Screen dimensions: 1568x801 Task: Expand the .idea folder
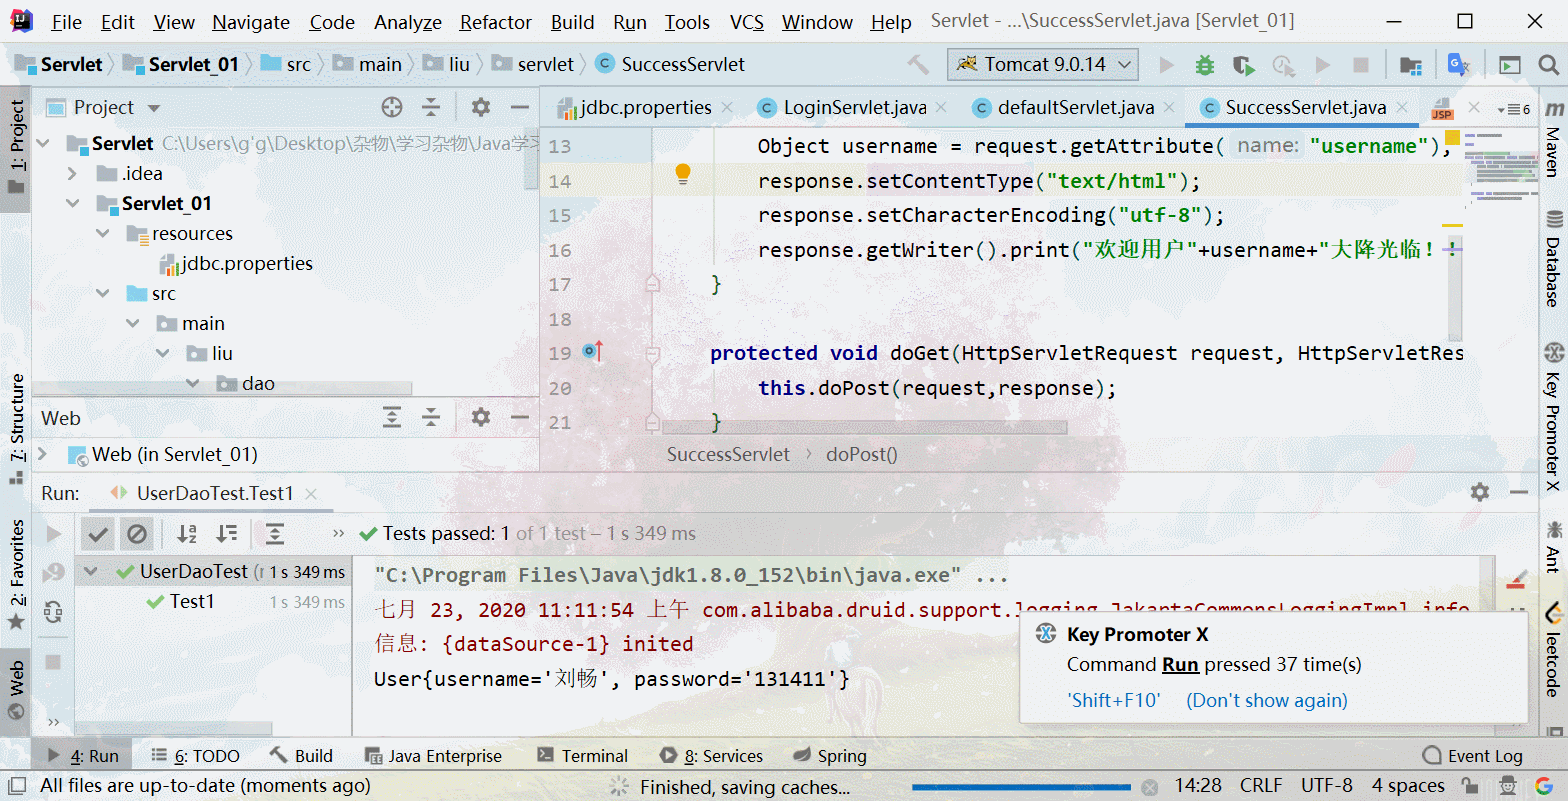pos(72,174)
